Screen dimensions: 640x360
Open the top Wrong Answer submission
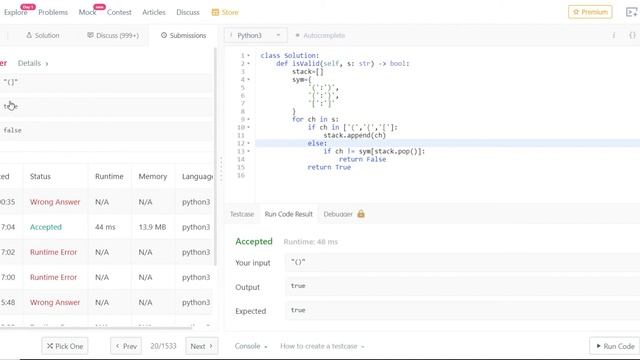click(x=55, y=202)
